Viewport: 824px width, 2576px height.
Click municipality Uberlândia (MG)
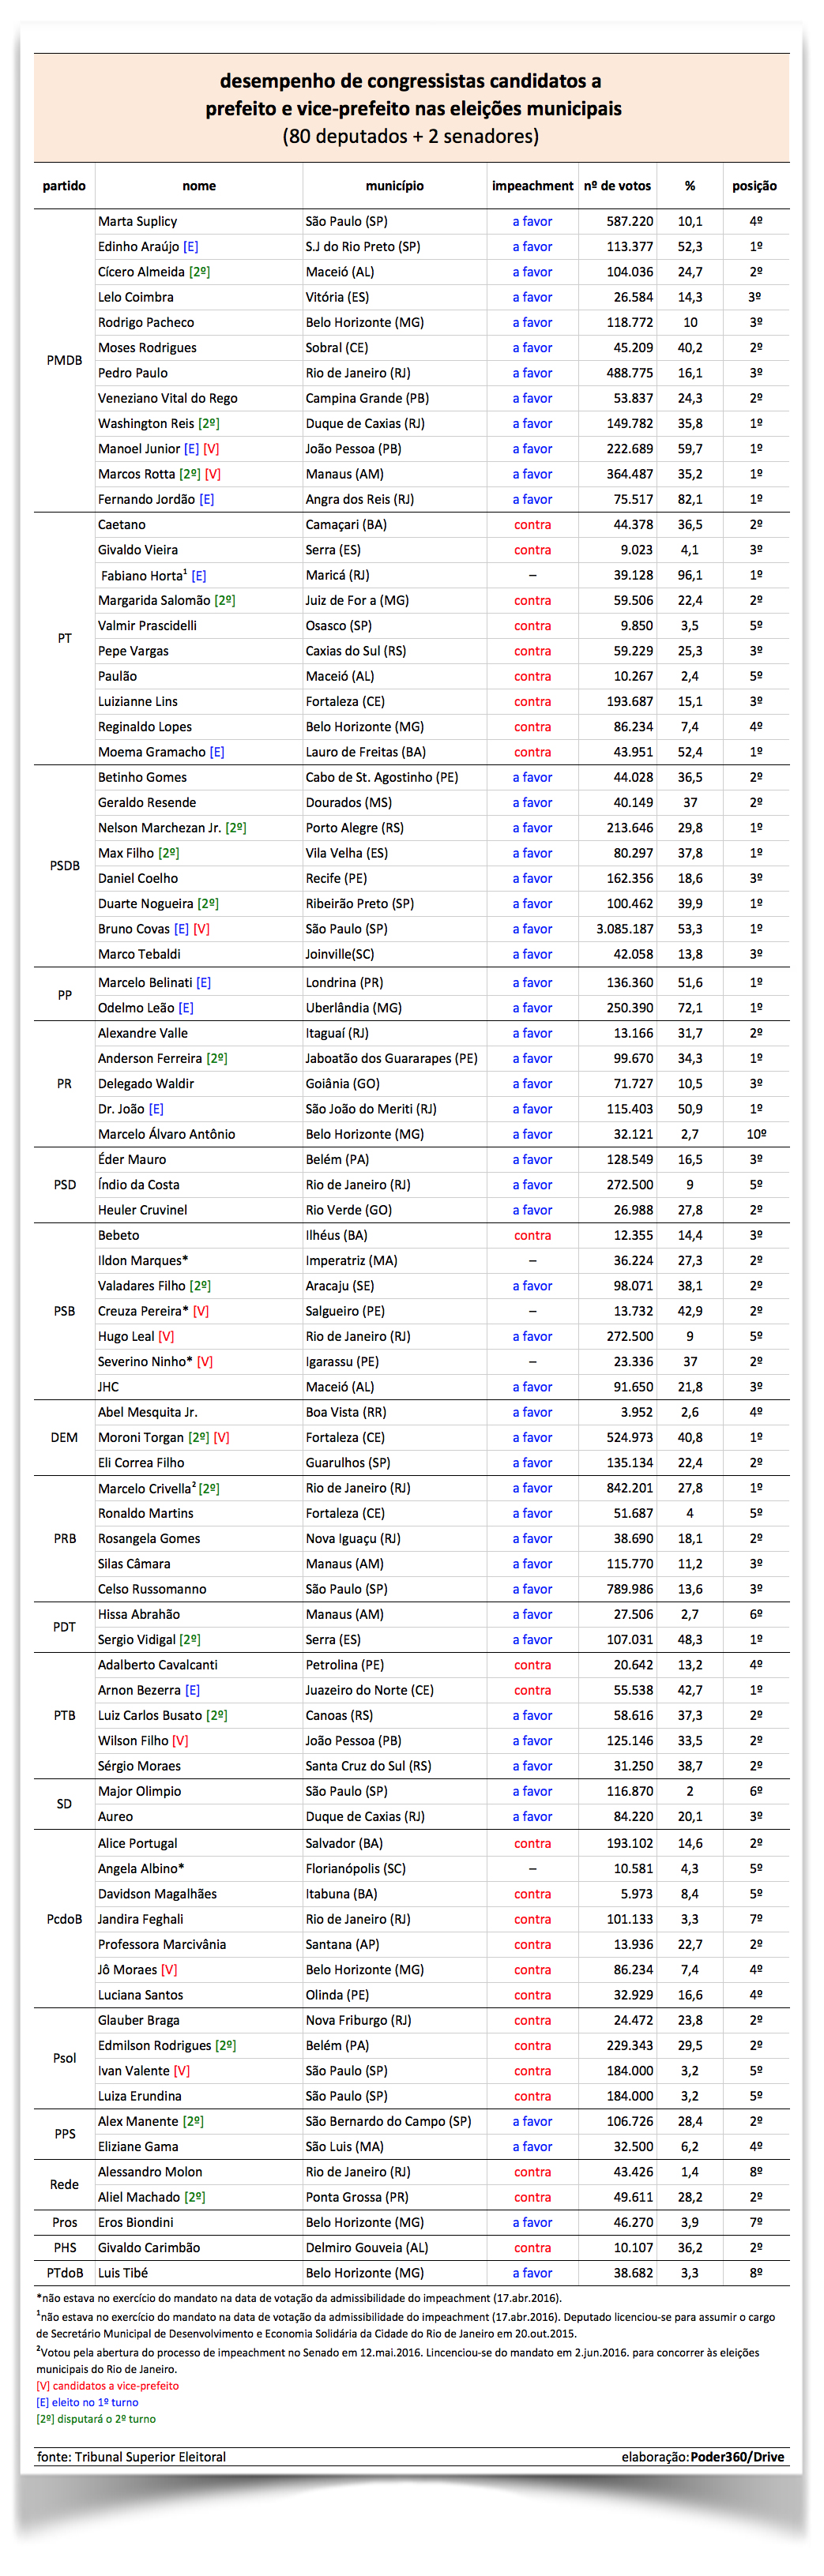click(x=353, y=1008)
